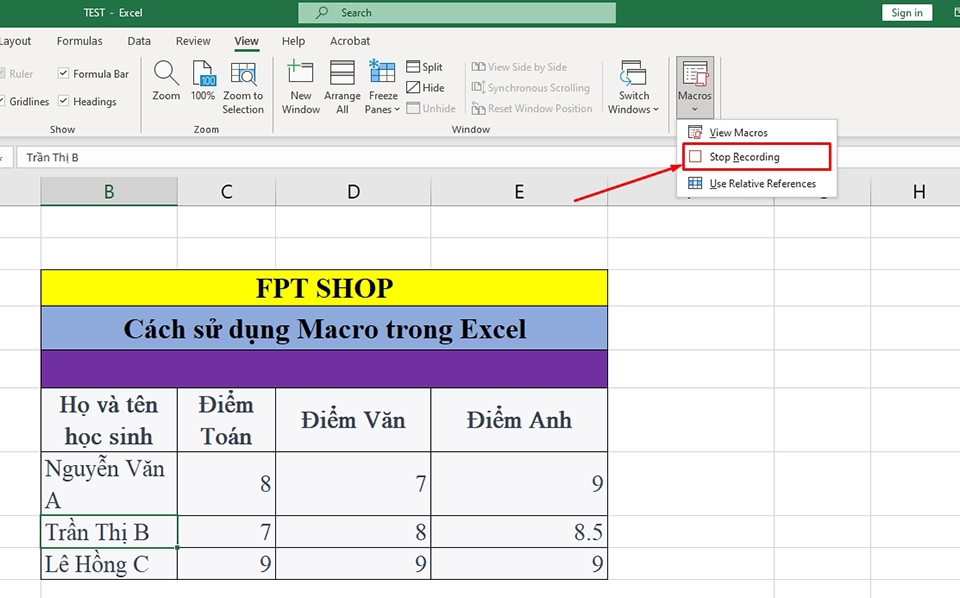Screen dimensions: 960x598
Task: Select cell 'Lê Hồng C'
Action: pyautogui.click(x=109, y=564)
